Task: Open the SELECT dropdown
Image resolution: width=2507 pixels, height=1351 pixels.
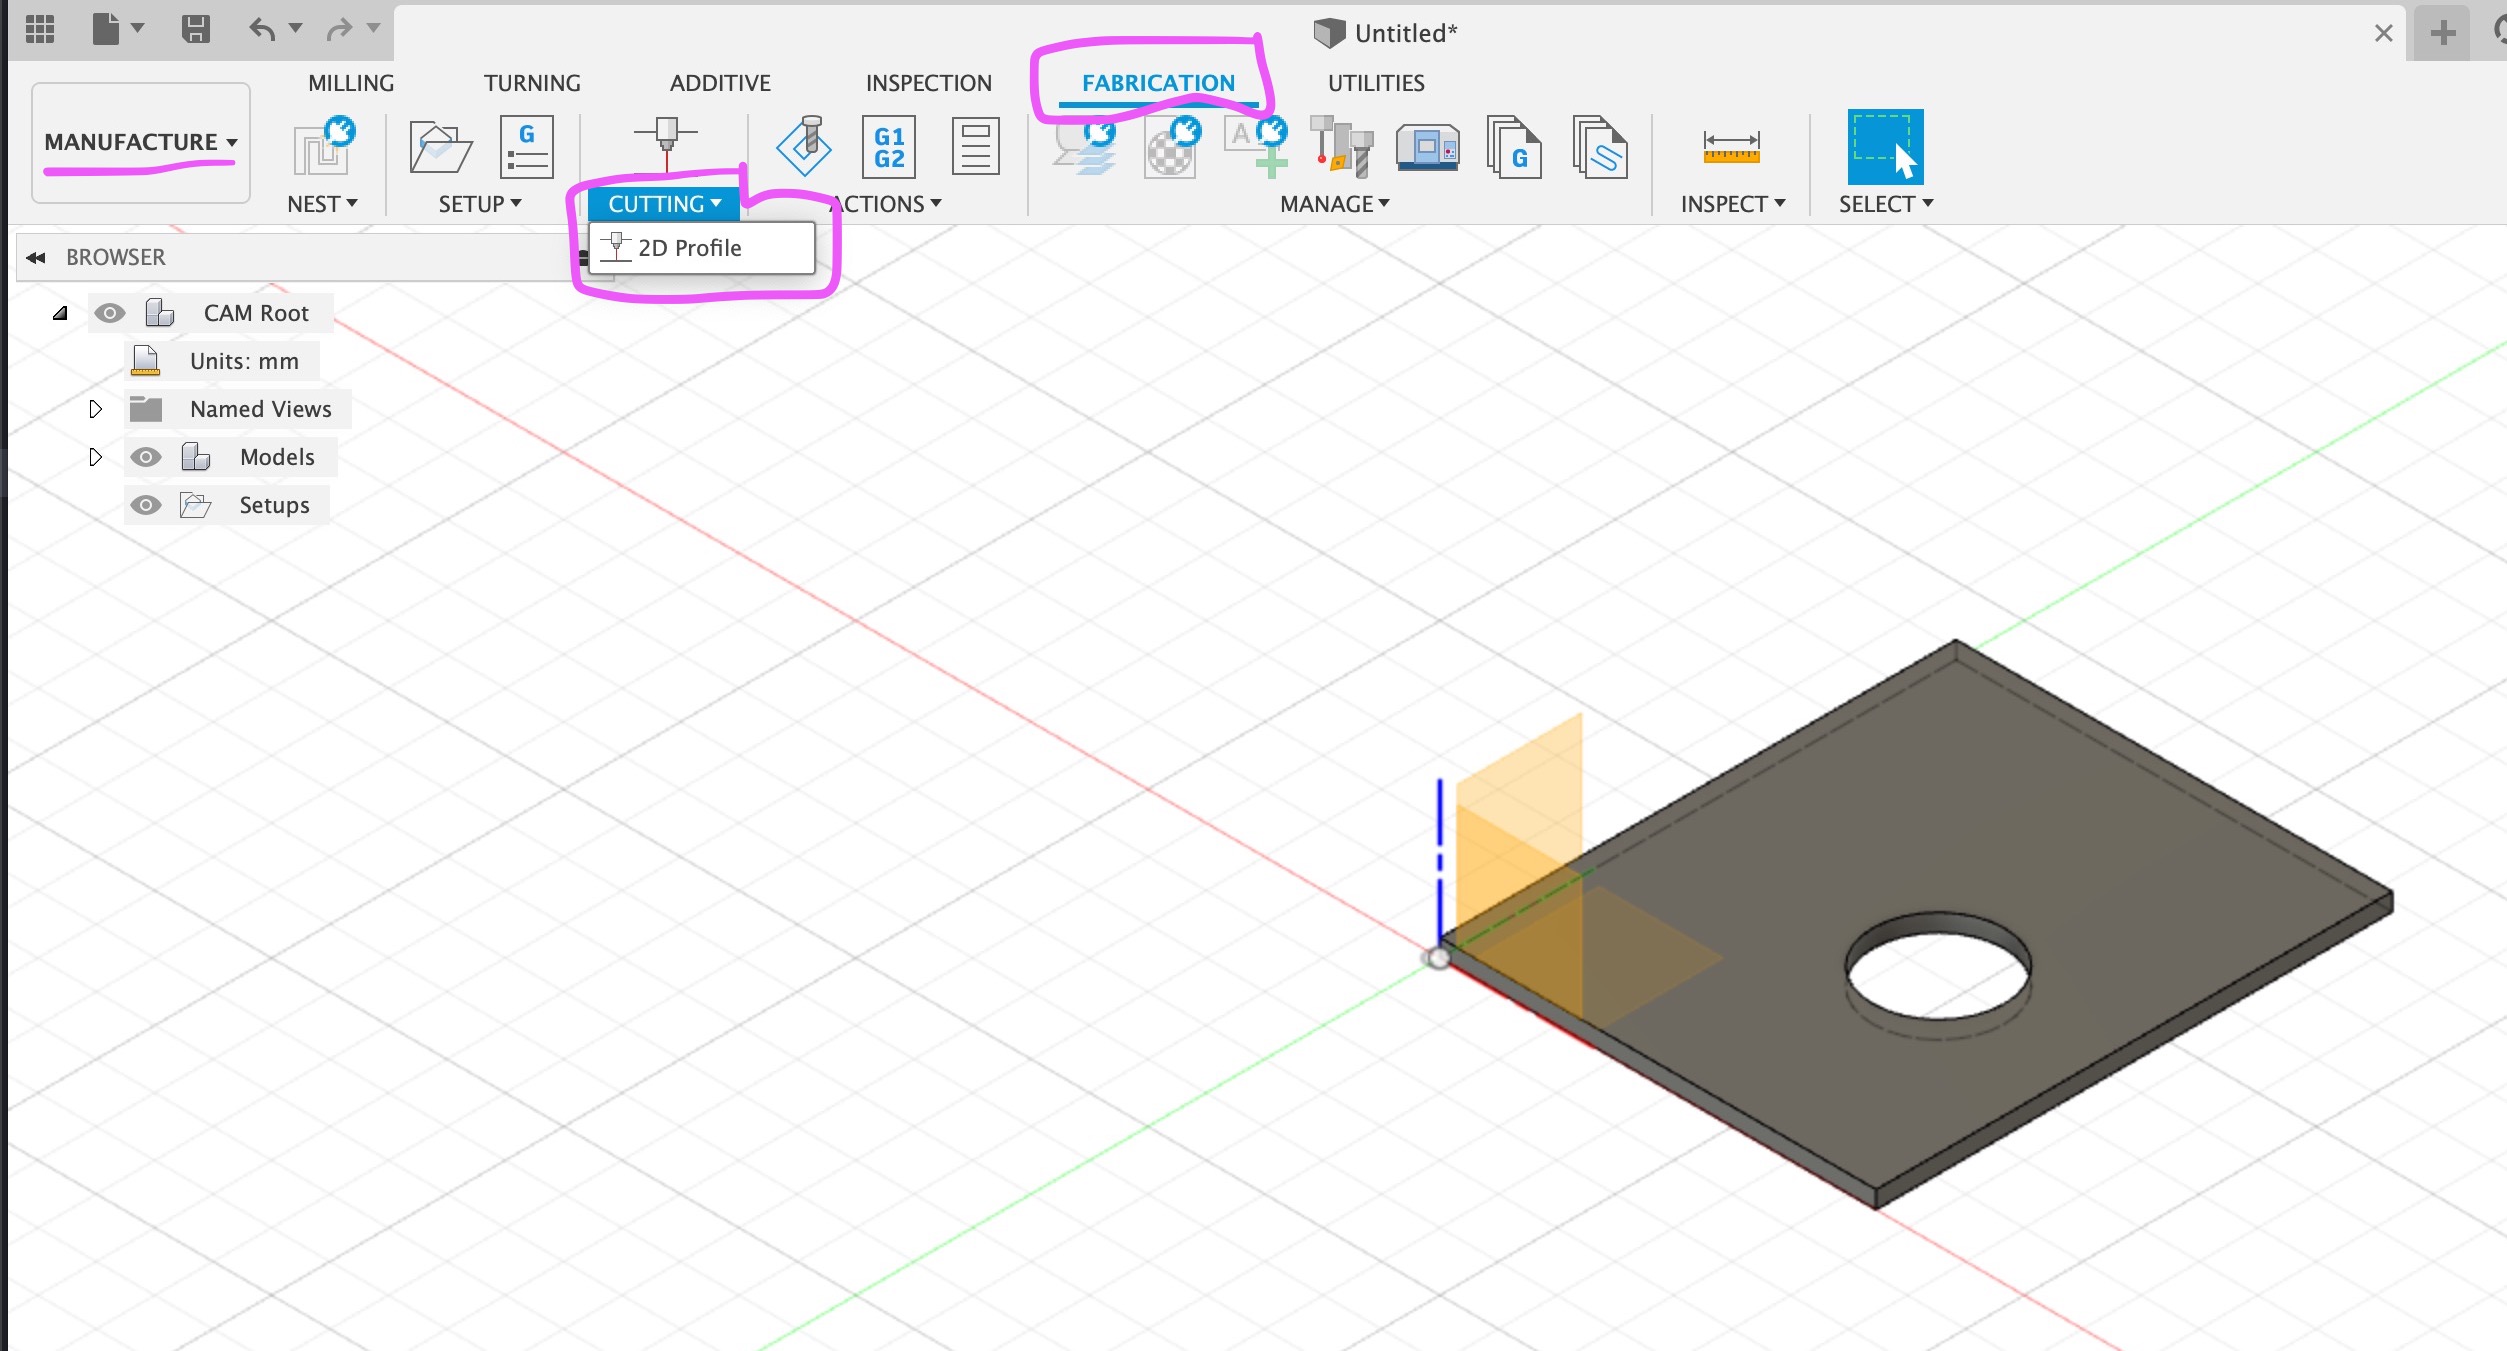Action: pos(1886,204)
